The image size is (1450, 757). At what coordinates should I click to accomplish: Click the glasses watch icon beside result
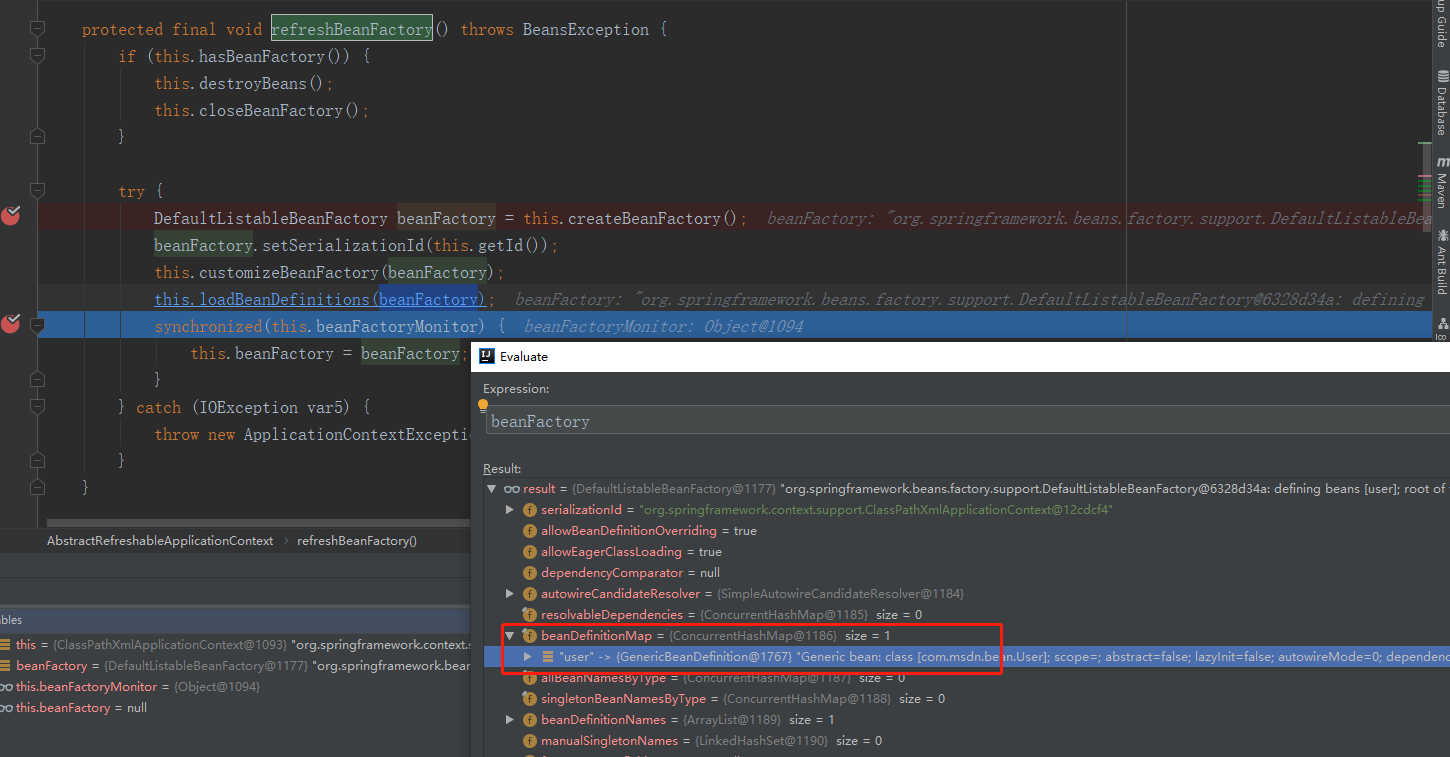511,489
